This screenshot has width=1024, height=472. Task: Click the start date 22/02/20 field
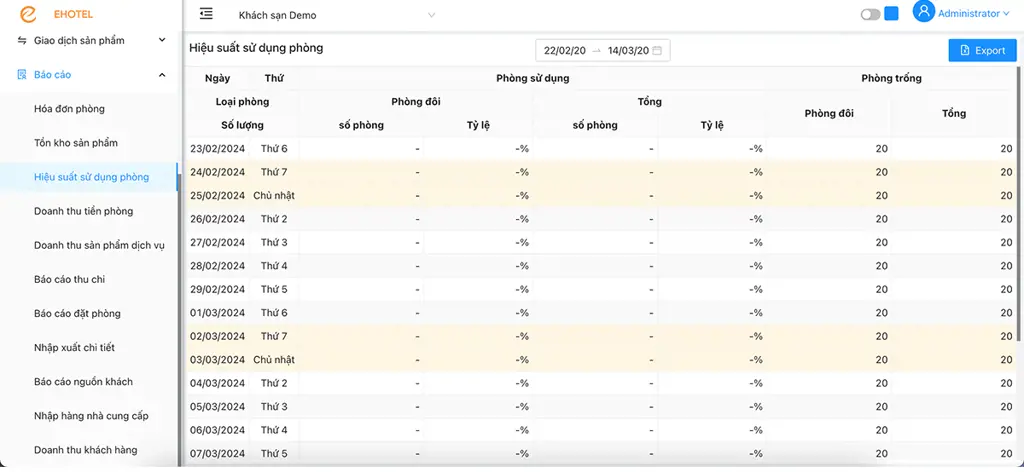[x=565, y=50]
